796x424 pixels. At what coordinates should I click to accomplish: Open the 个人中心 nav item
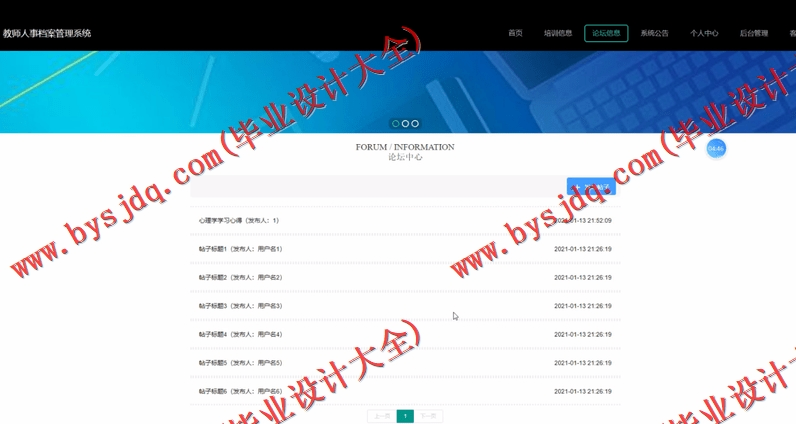704,33
